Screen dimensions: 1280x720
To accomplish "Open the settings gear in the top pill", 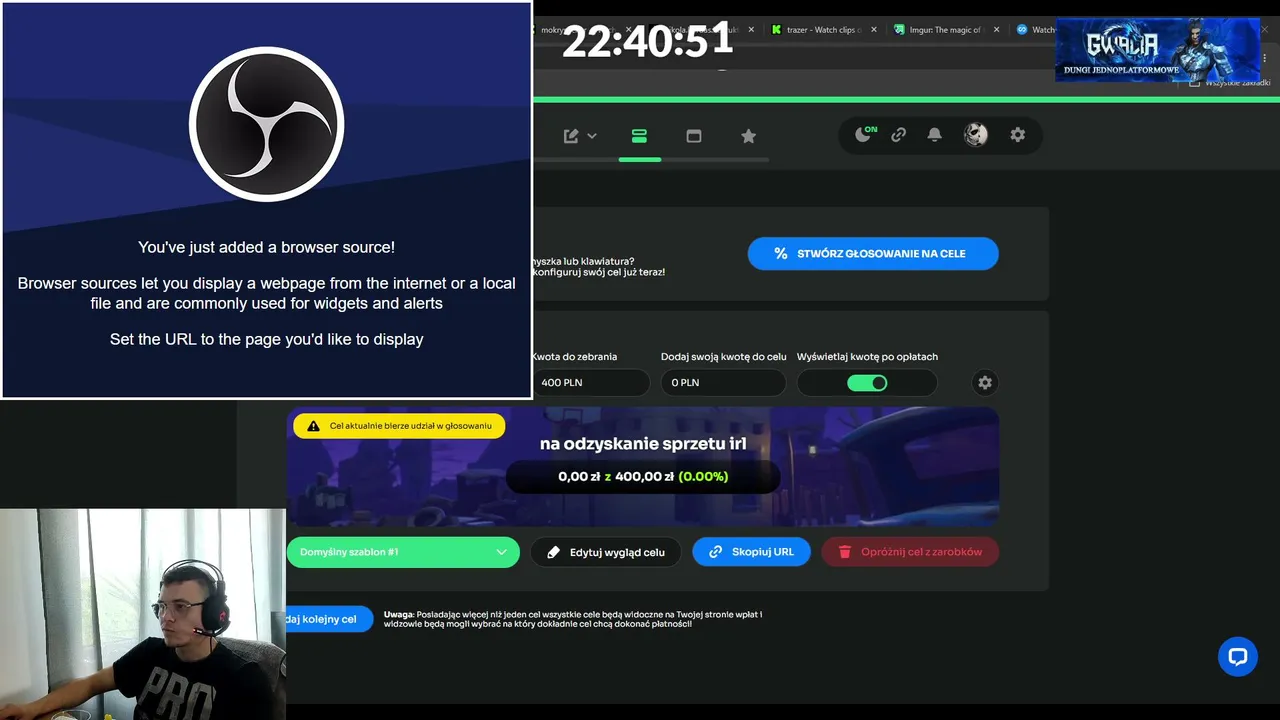I will (x=1018, y=135).
